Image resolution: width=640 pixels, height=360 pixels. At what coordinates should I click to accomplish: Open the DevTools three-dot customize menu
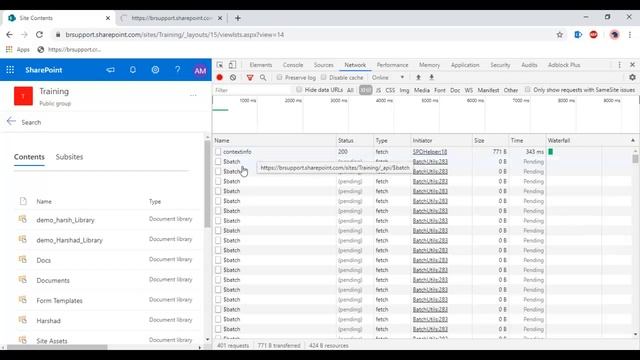pyautogui.click(x=620, y=65)
